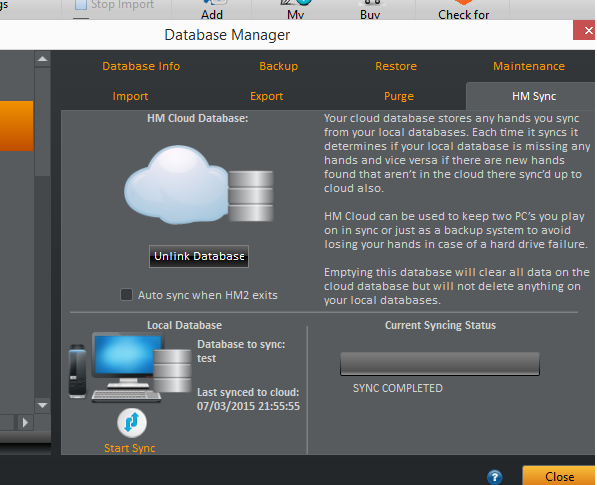Screen dimensions: 597x485
Task: Click Stop Import in the toolbar
Action: (115, 6)
